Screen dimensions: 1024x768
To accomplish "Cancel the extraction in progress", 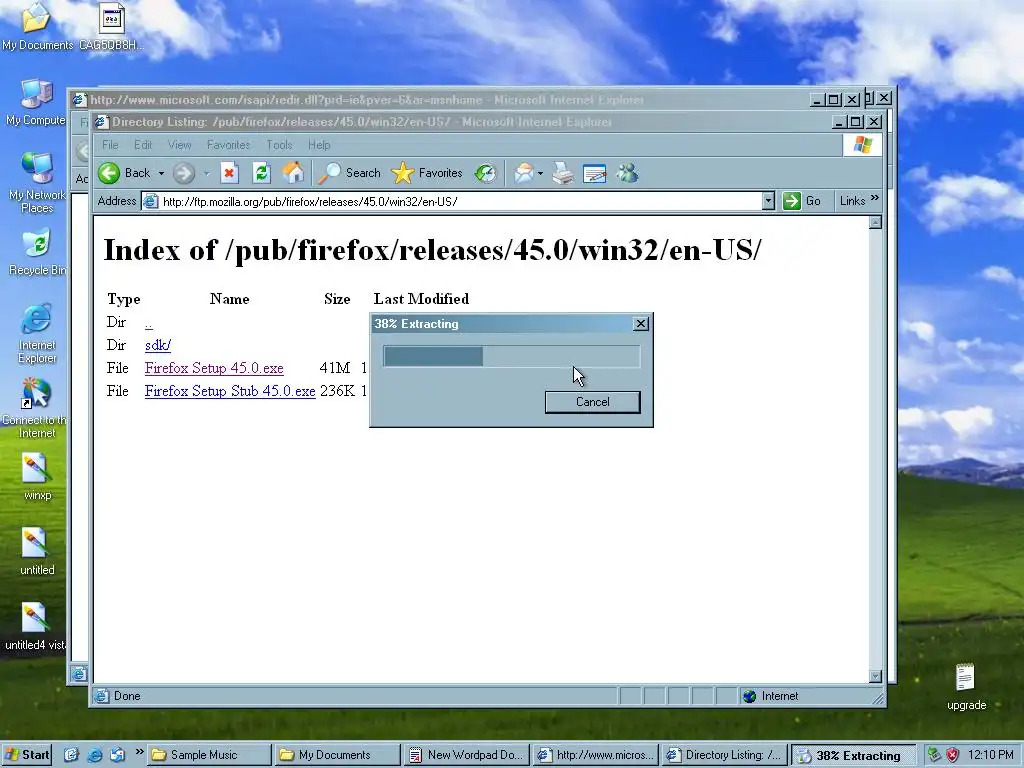I will [592, 402].
